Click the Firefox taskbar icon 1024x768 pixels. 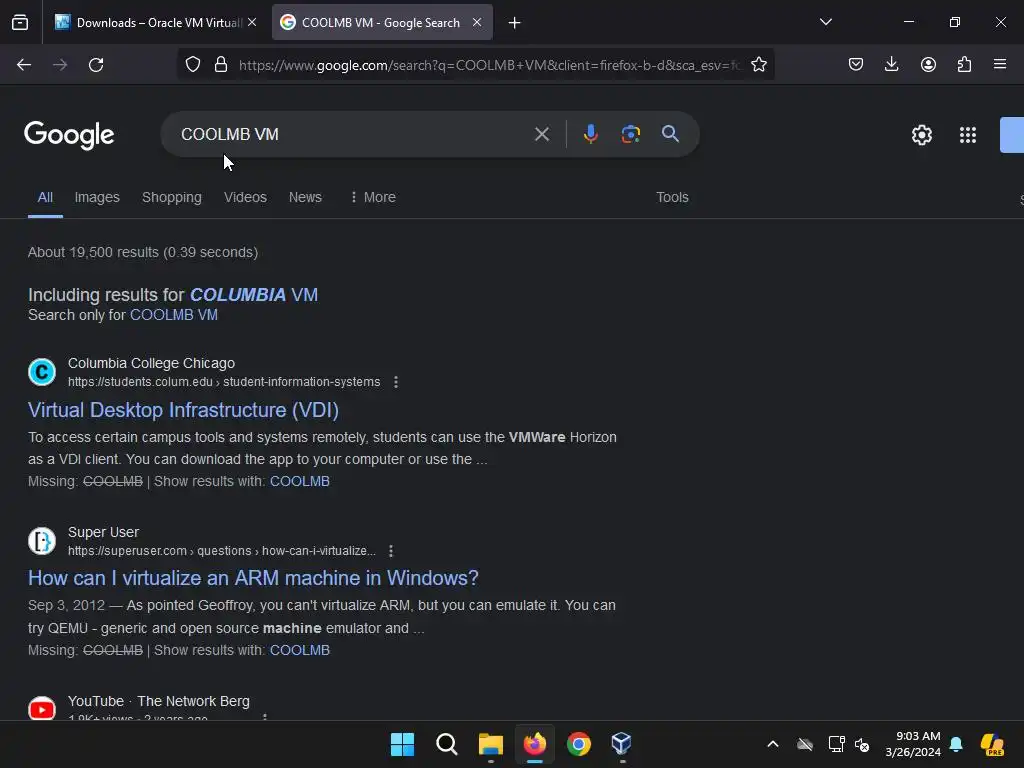(x=535, y=744)
